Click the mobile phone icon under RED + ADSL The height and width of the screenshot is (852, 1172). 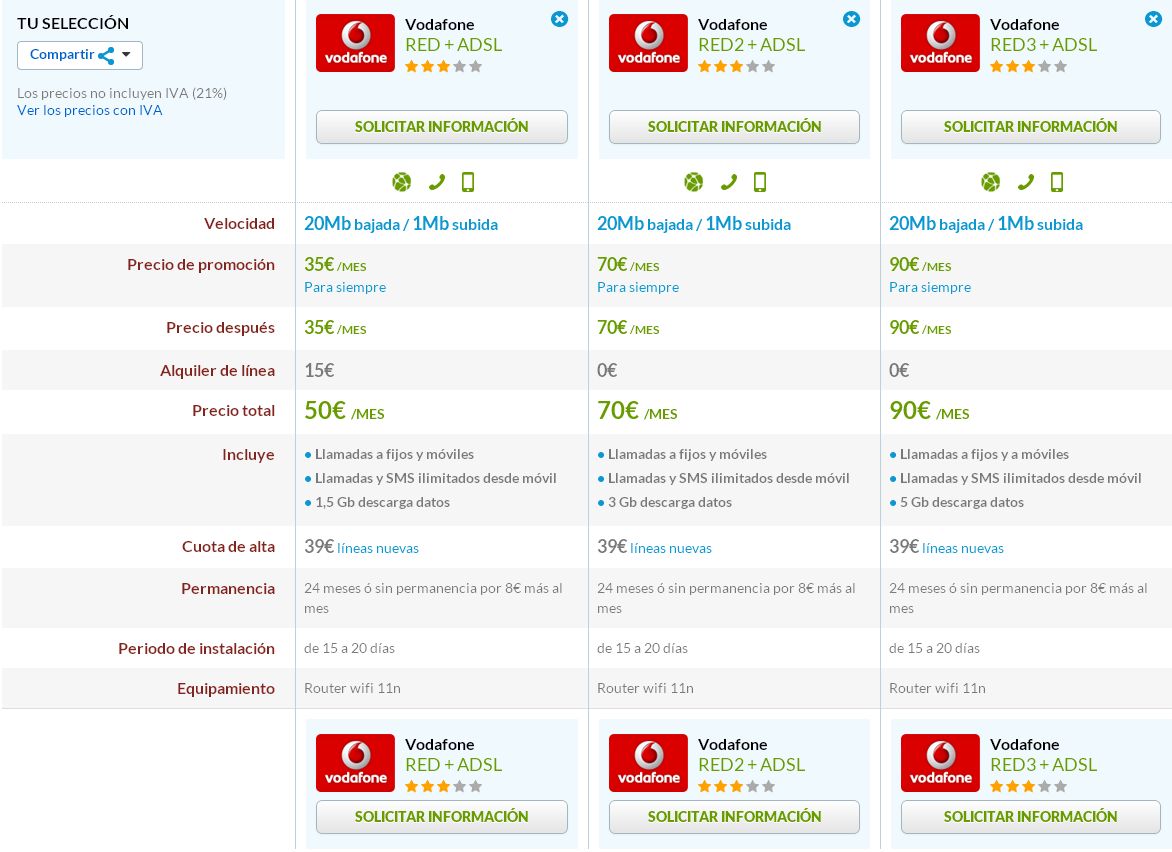(468, 182)
